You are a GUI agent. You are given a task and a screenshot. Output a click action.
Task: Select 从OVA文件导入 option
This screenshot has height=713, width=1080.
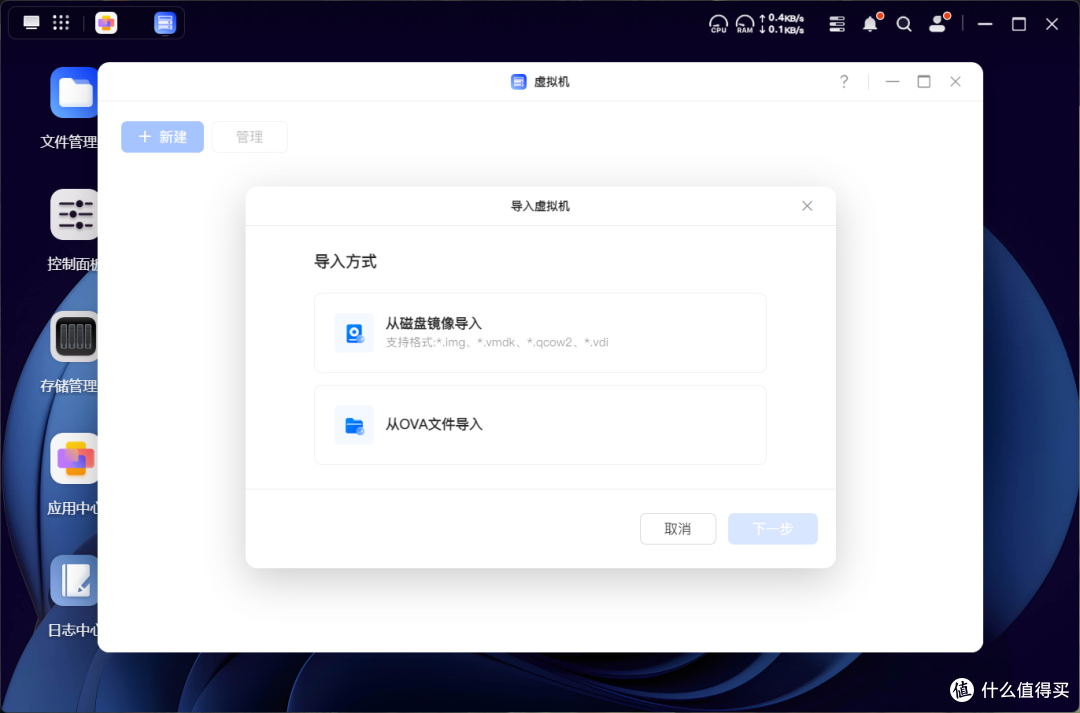tap(540, 424)
